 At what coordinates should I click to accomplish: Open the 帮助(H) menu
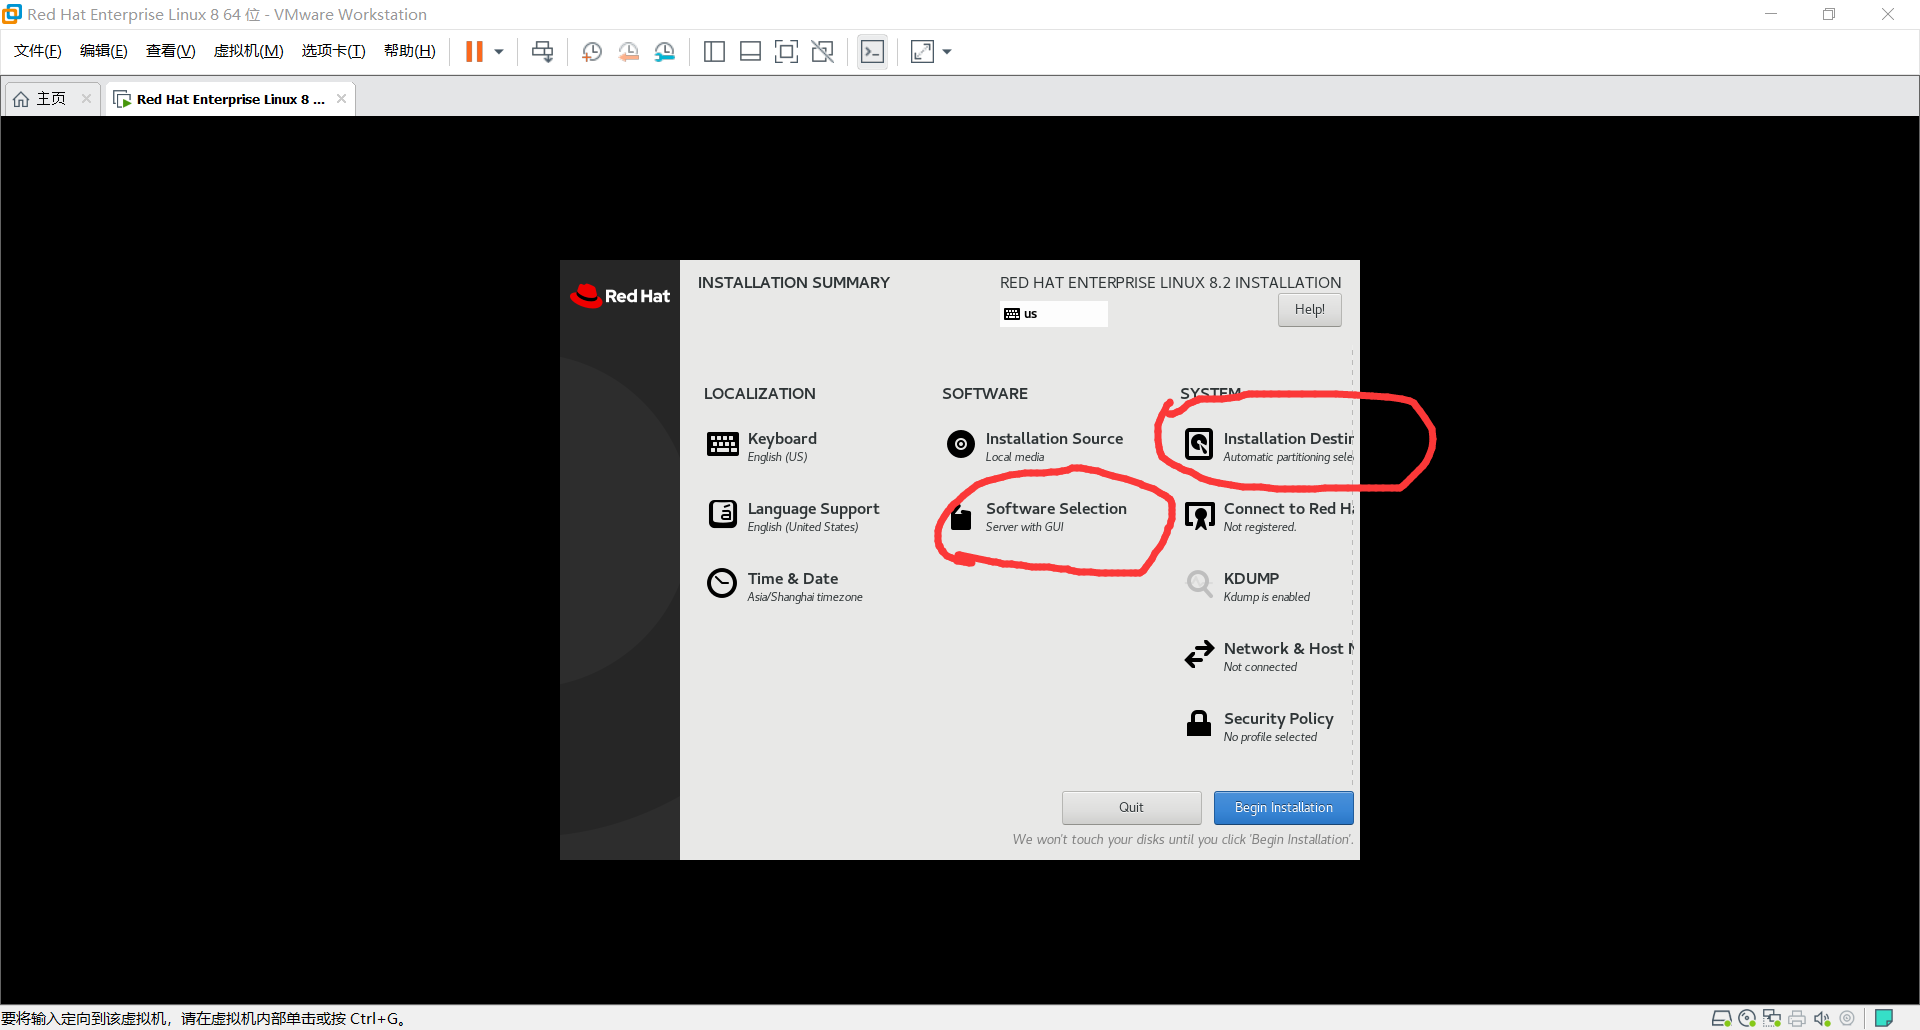click(410, 51)
